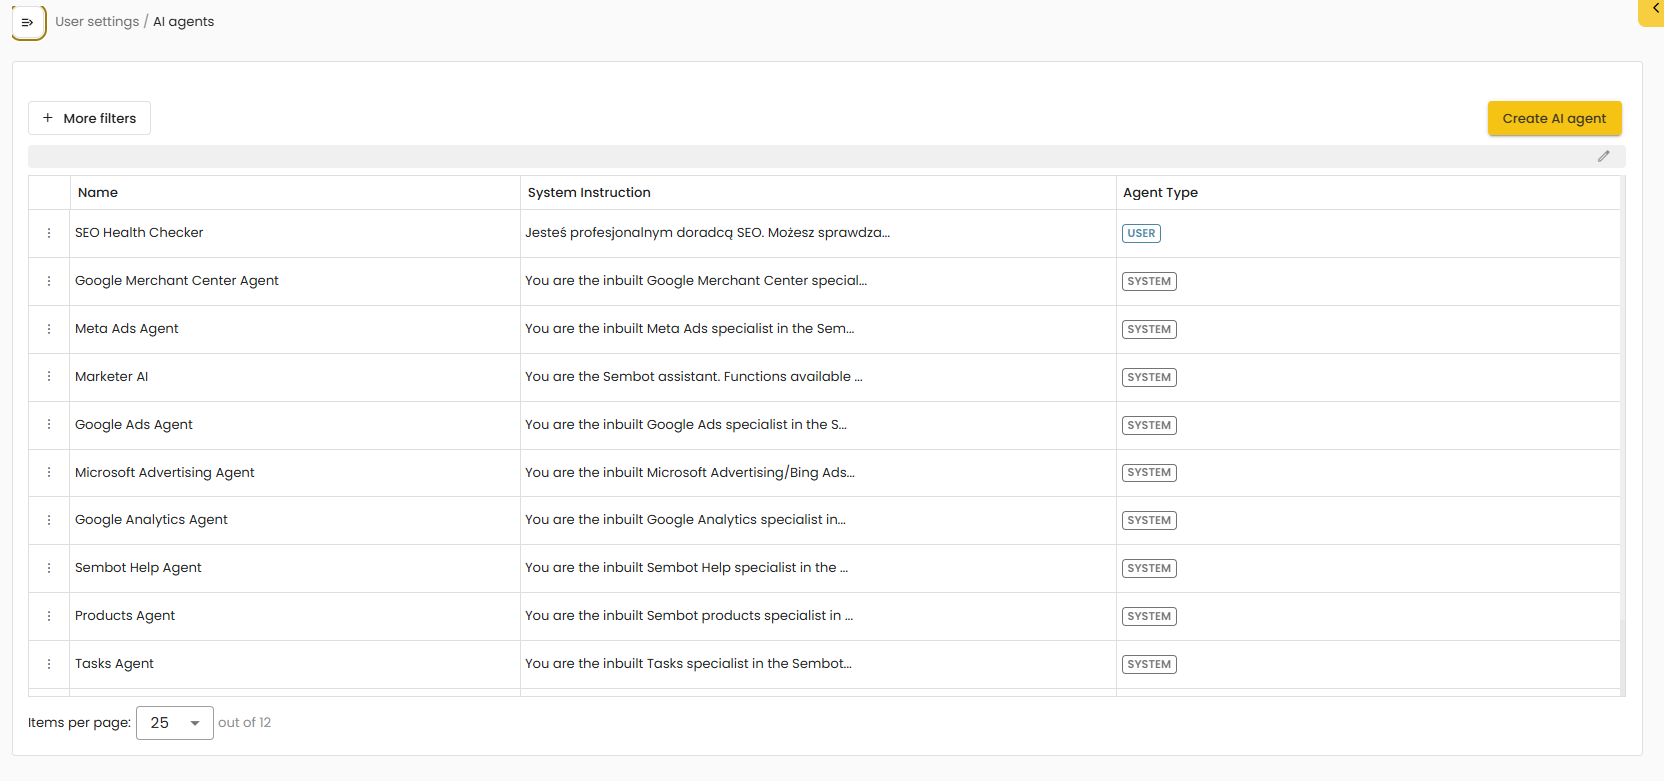Sort by Name column header
Screen dimensions: 1664x781
pos(98,193)
